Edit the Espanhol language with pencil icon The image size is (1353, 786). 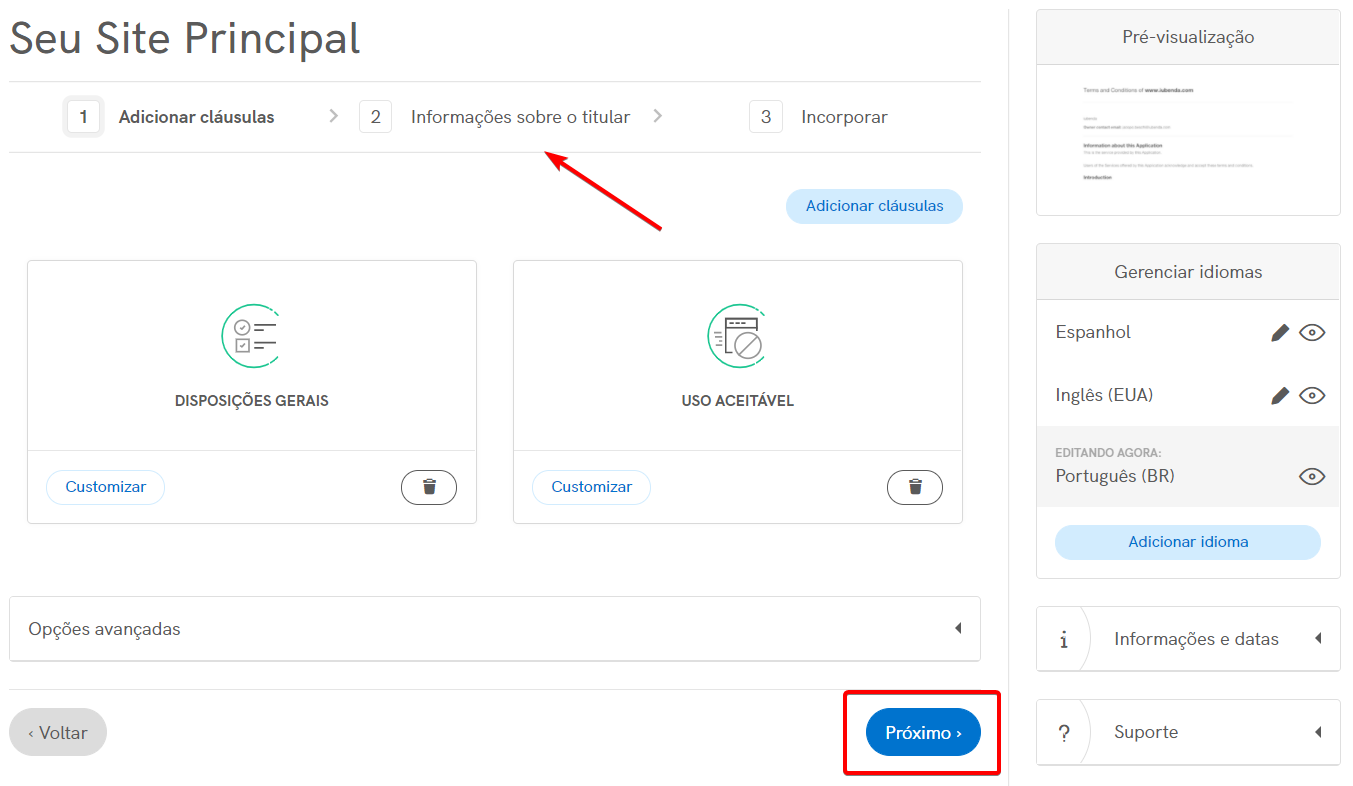click(1279, 333)
